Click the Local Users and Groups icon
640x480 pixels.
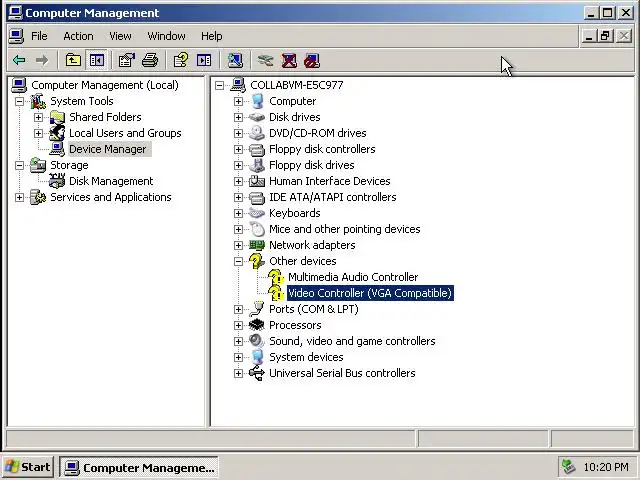click(x=57, y=133)
